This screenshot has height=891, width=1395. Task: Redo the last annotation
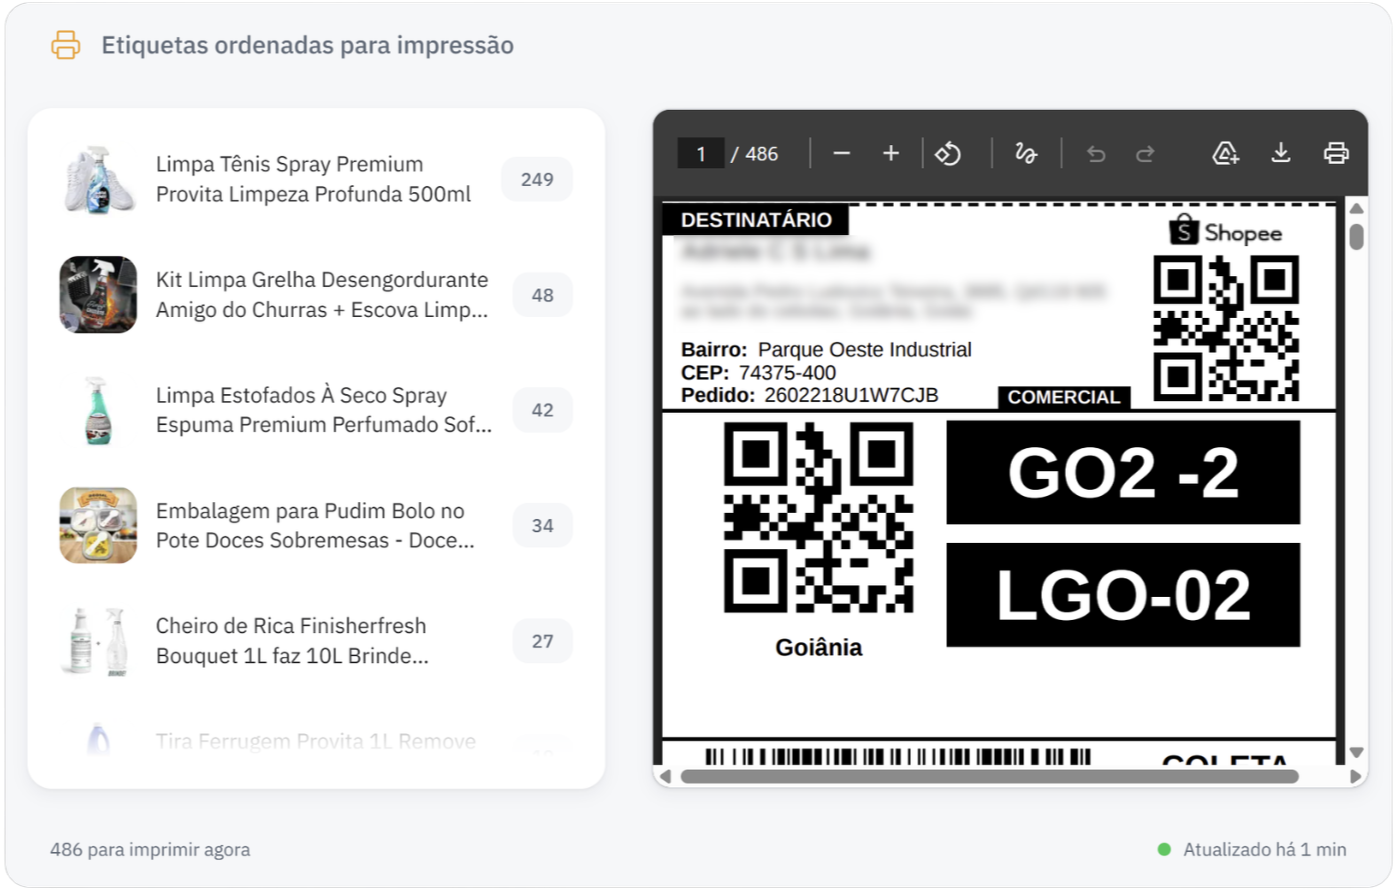(1144, 153)
